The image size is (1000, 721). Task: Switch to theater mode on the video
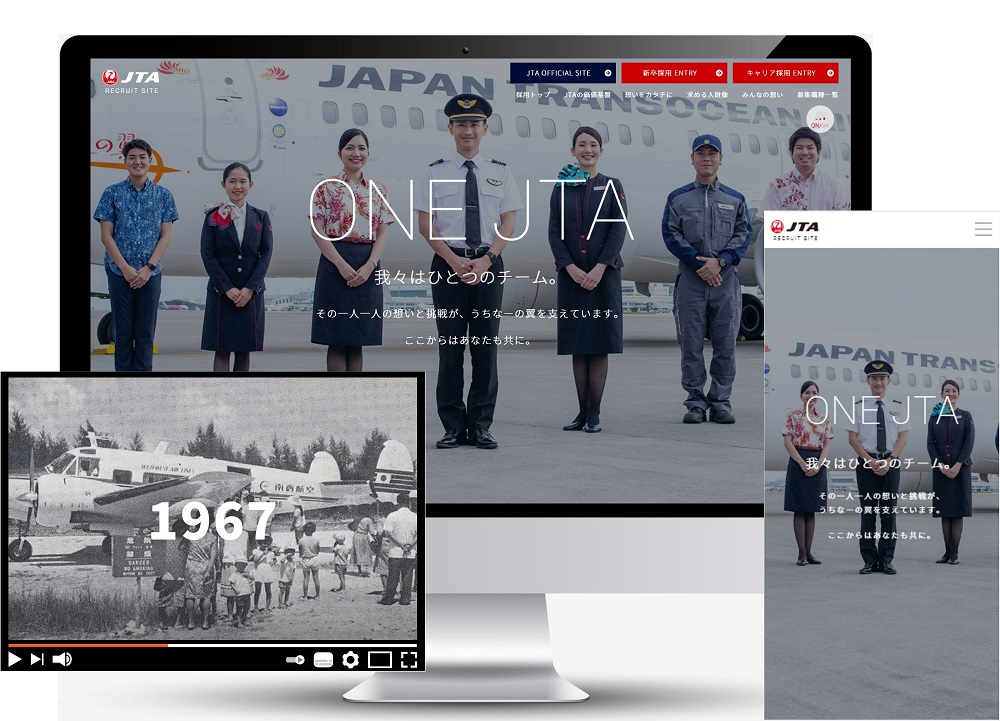pyautogui.click(x=381, y=658)
